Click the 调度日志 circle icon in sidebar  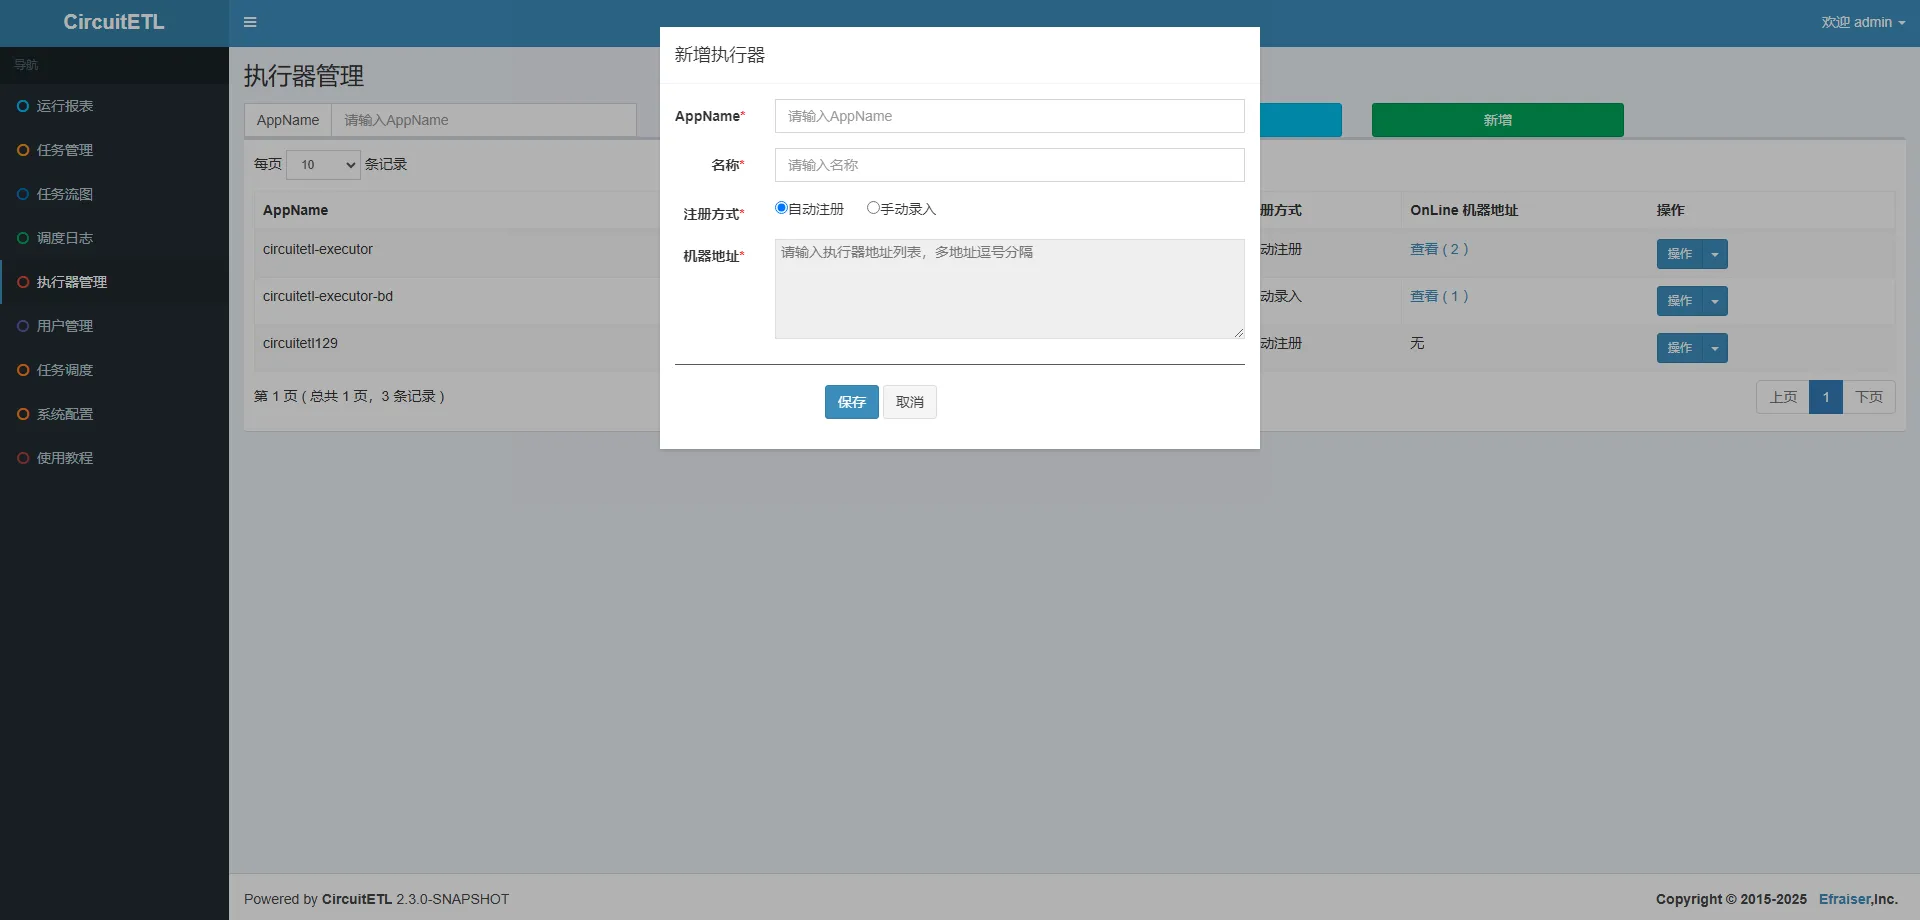(23, 238)
